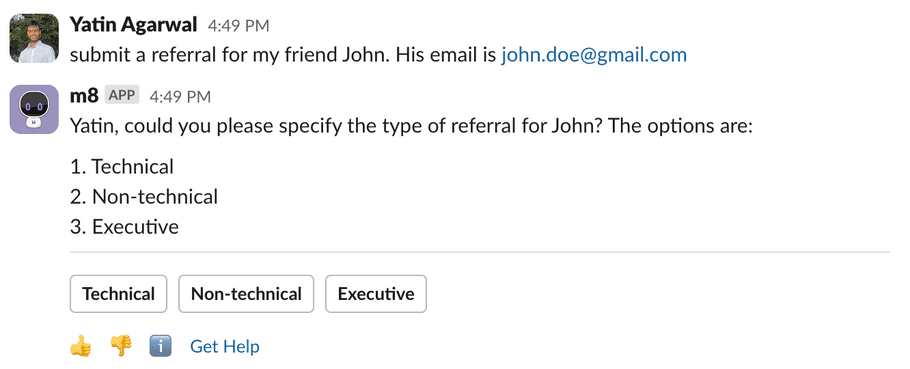Open the john.doe@gmail.com email link
910x369 pixels.
(x=594, y=55)
